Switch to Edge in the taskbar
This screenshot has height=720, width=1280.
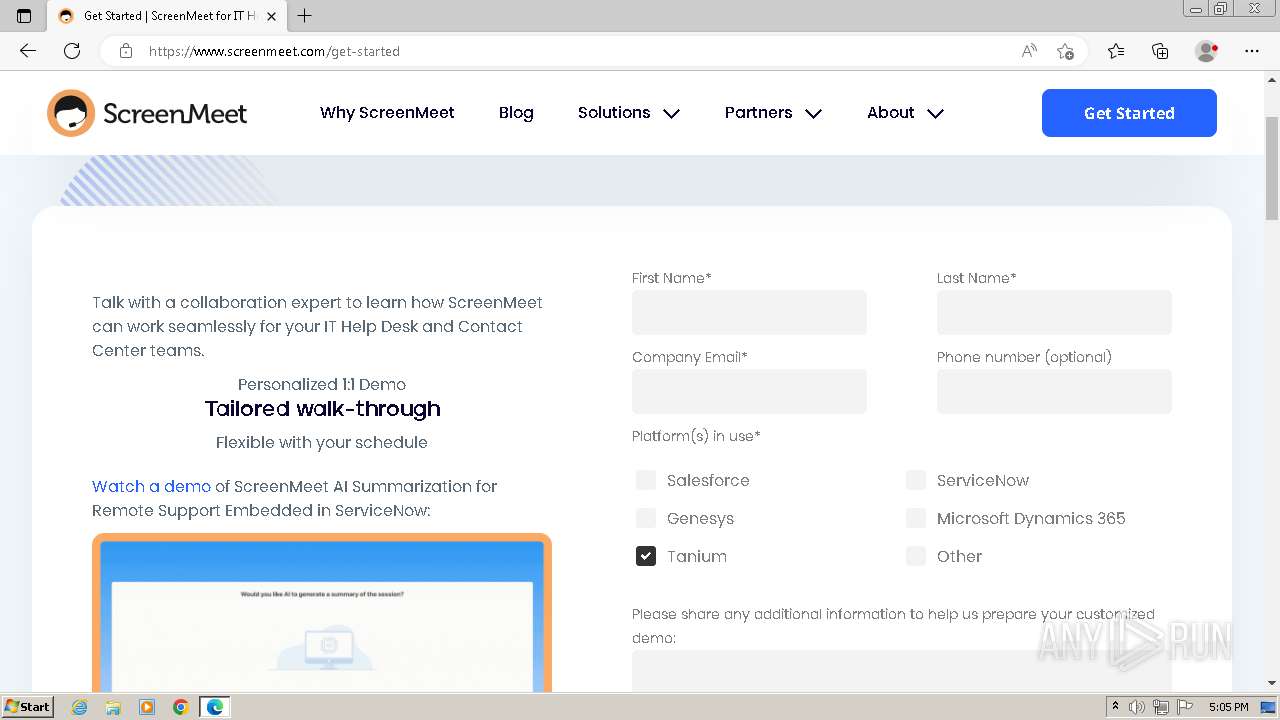(x=215, y=707)
